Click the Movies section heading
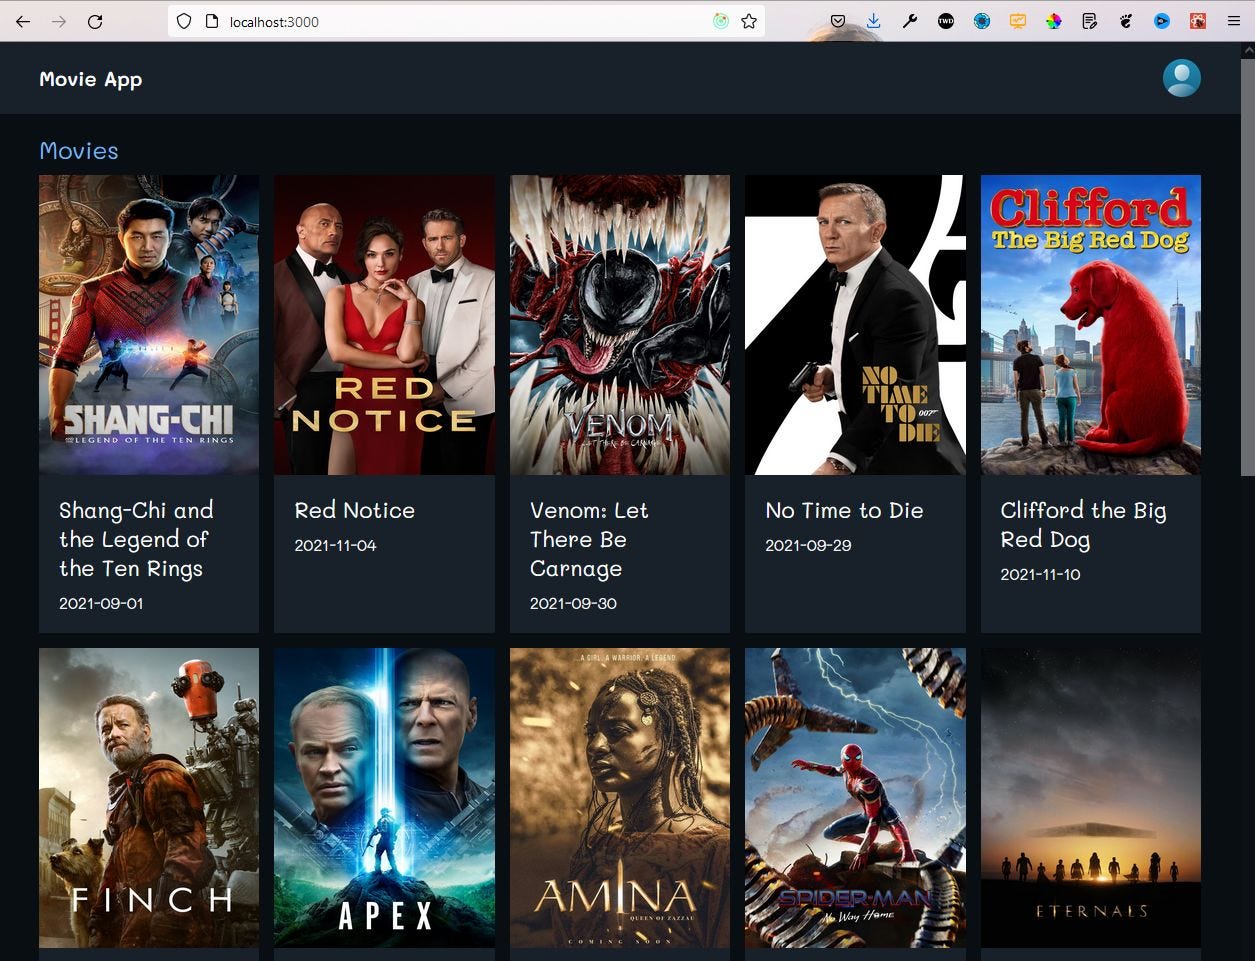This screenshot has height=961, width=1255. click(79, 151)
